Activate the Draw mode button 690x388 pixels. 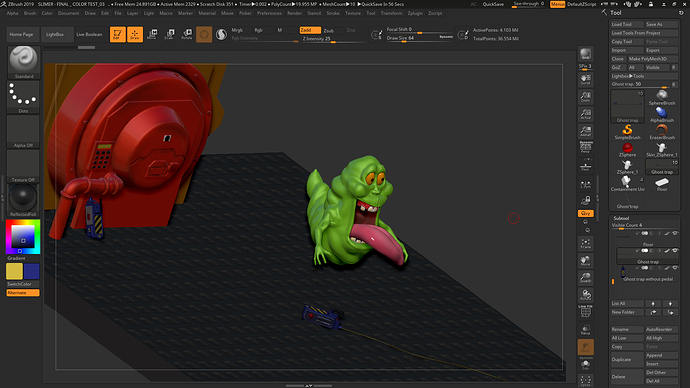(x=135, y=34)
